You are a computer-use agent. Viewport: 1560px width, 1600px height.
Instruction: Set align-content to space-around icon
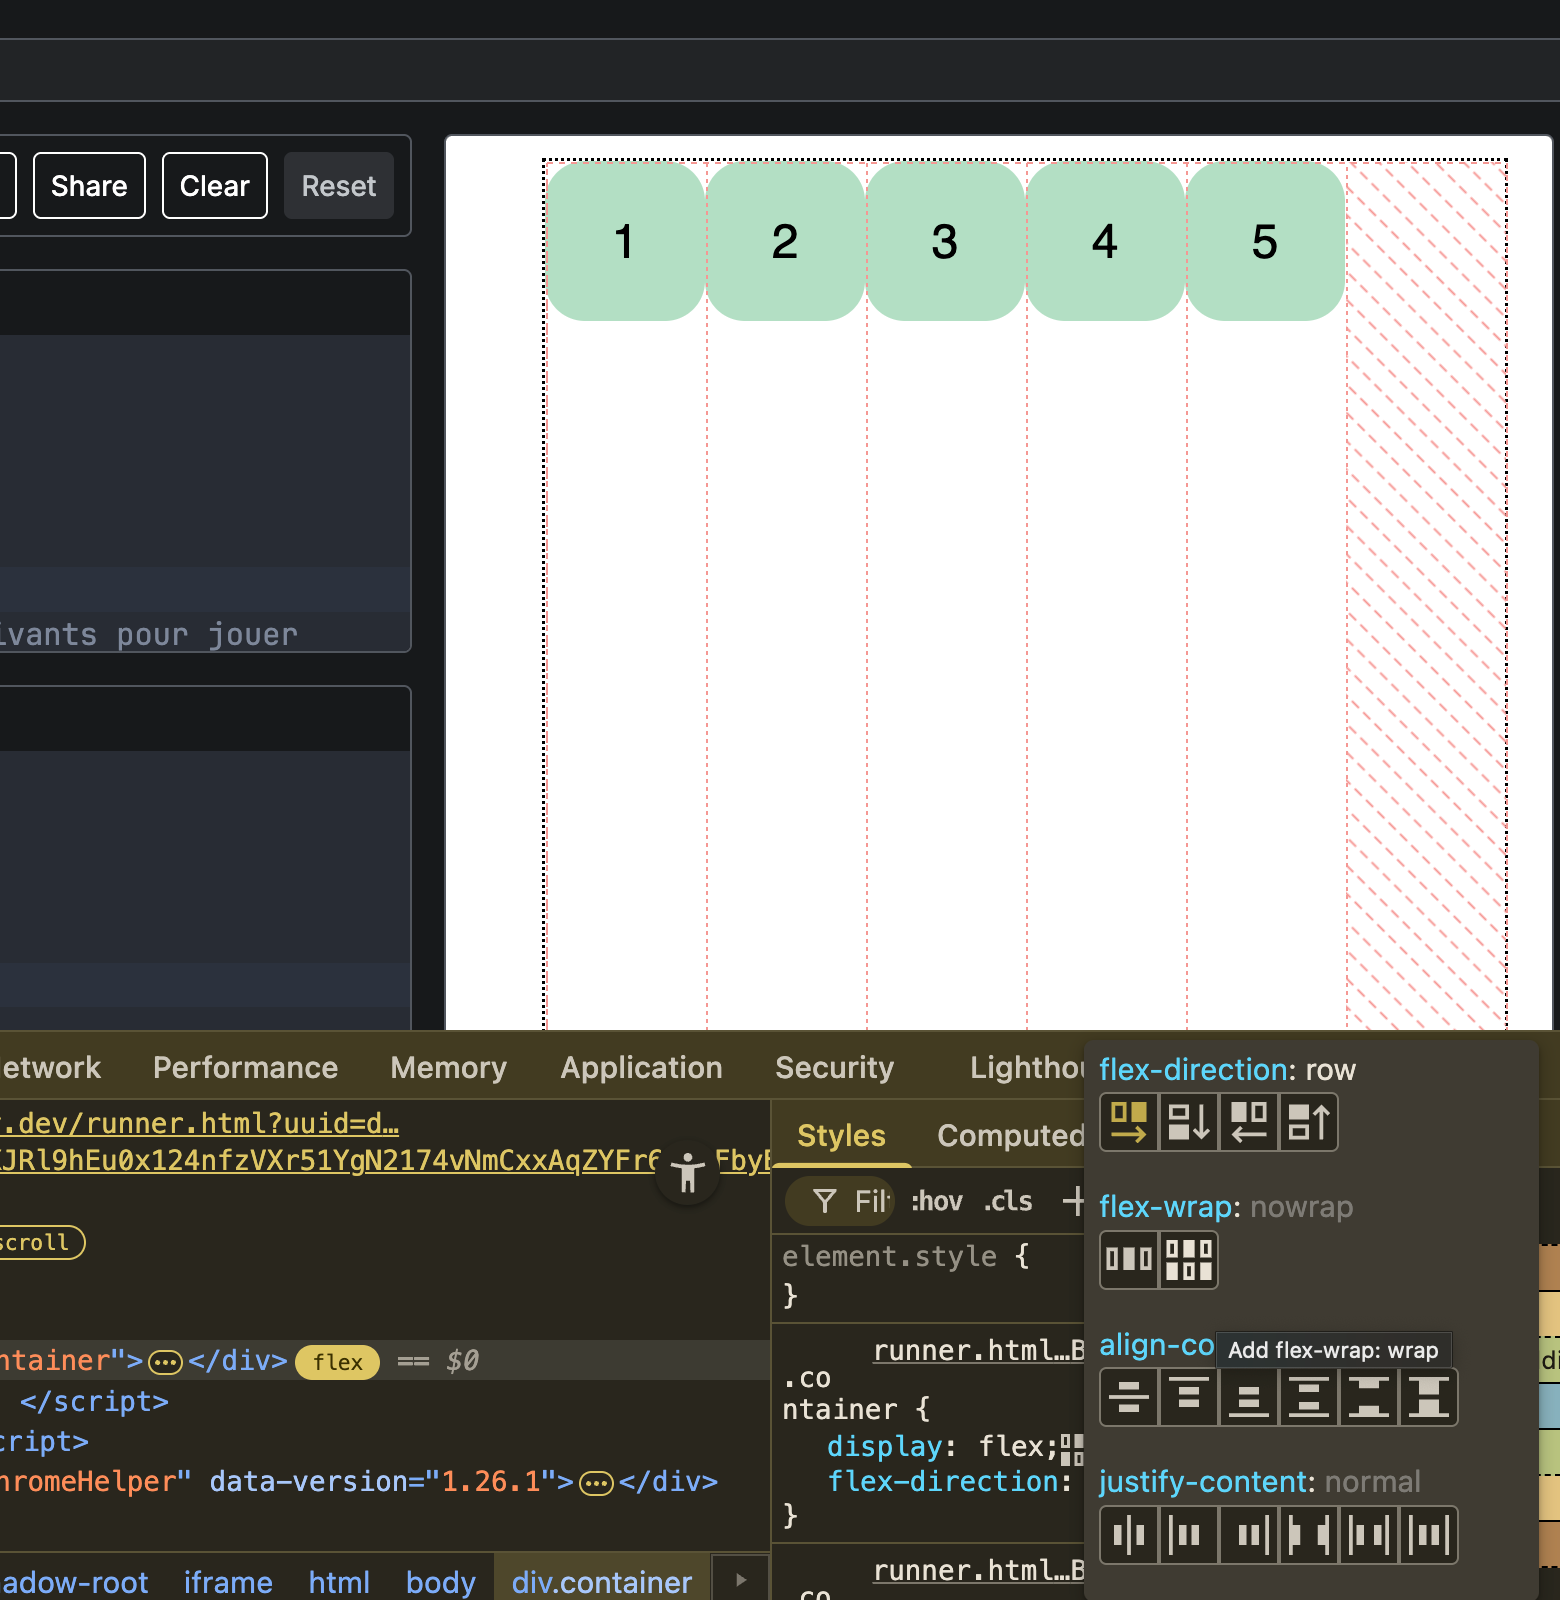coord(1309,1397)
